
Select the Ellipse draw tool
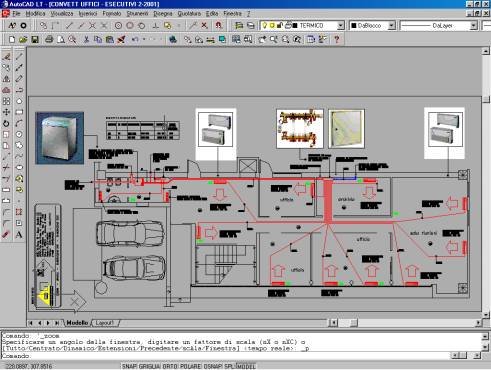click(19, 168)
